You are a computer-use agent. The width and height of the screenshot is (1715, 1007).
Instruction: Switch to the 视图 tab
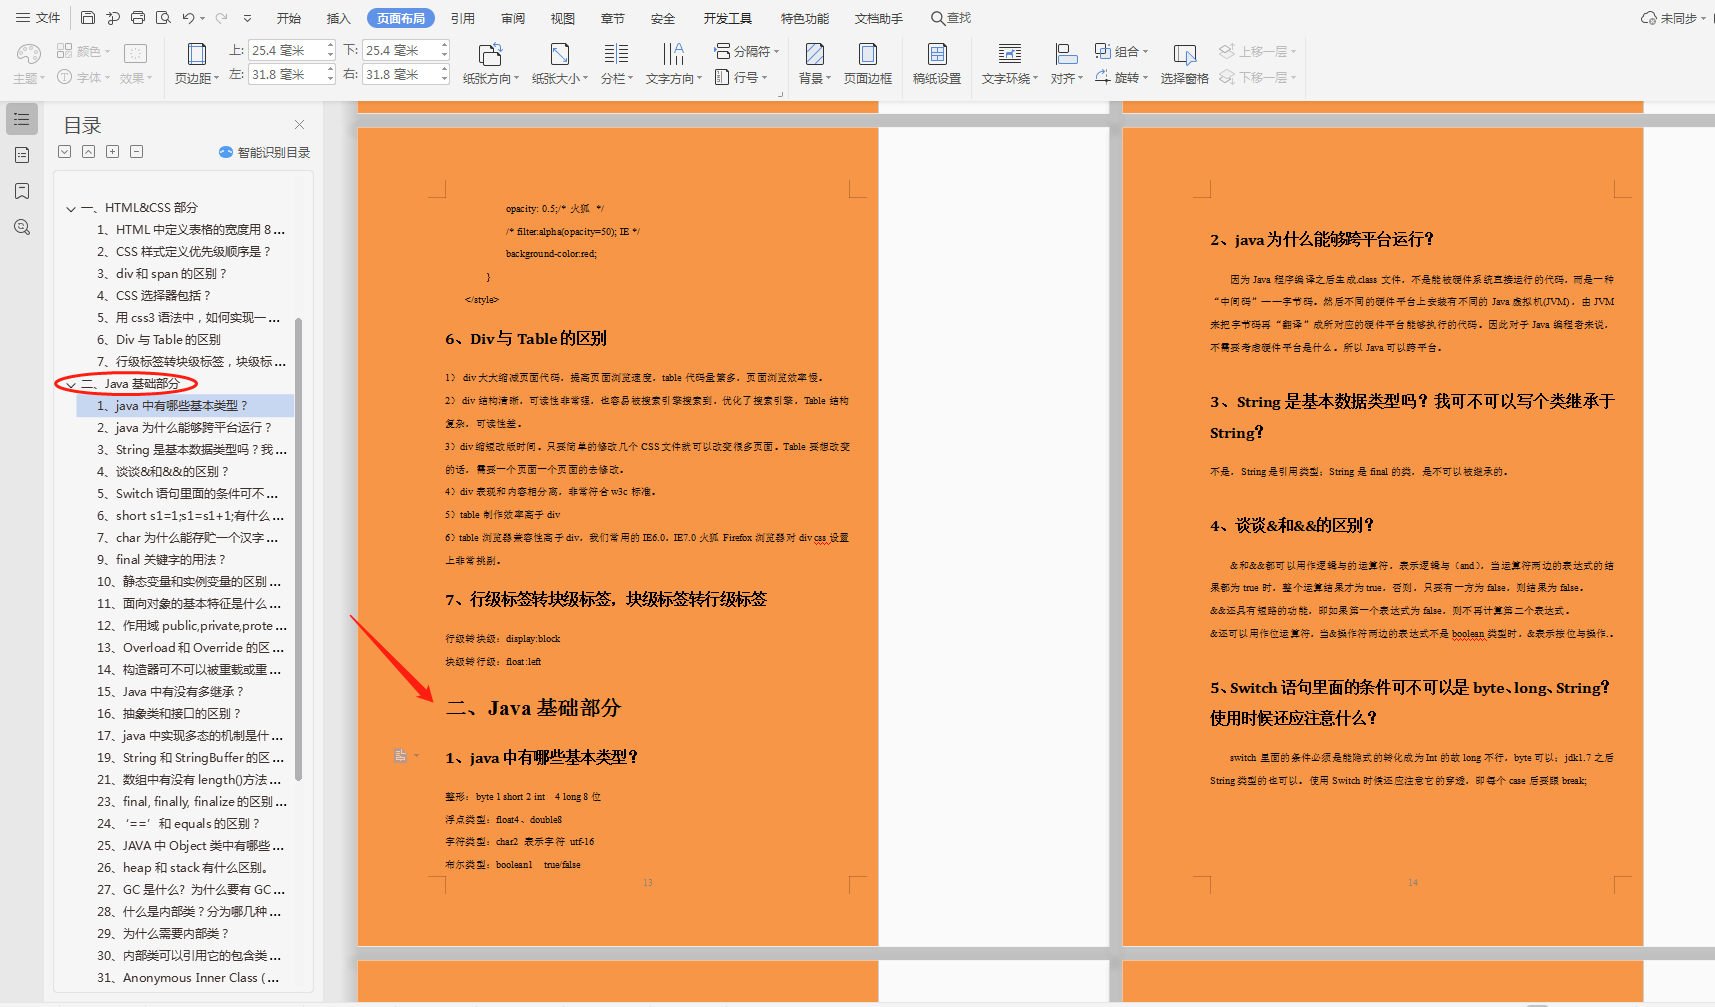[563, 18]
